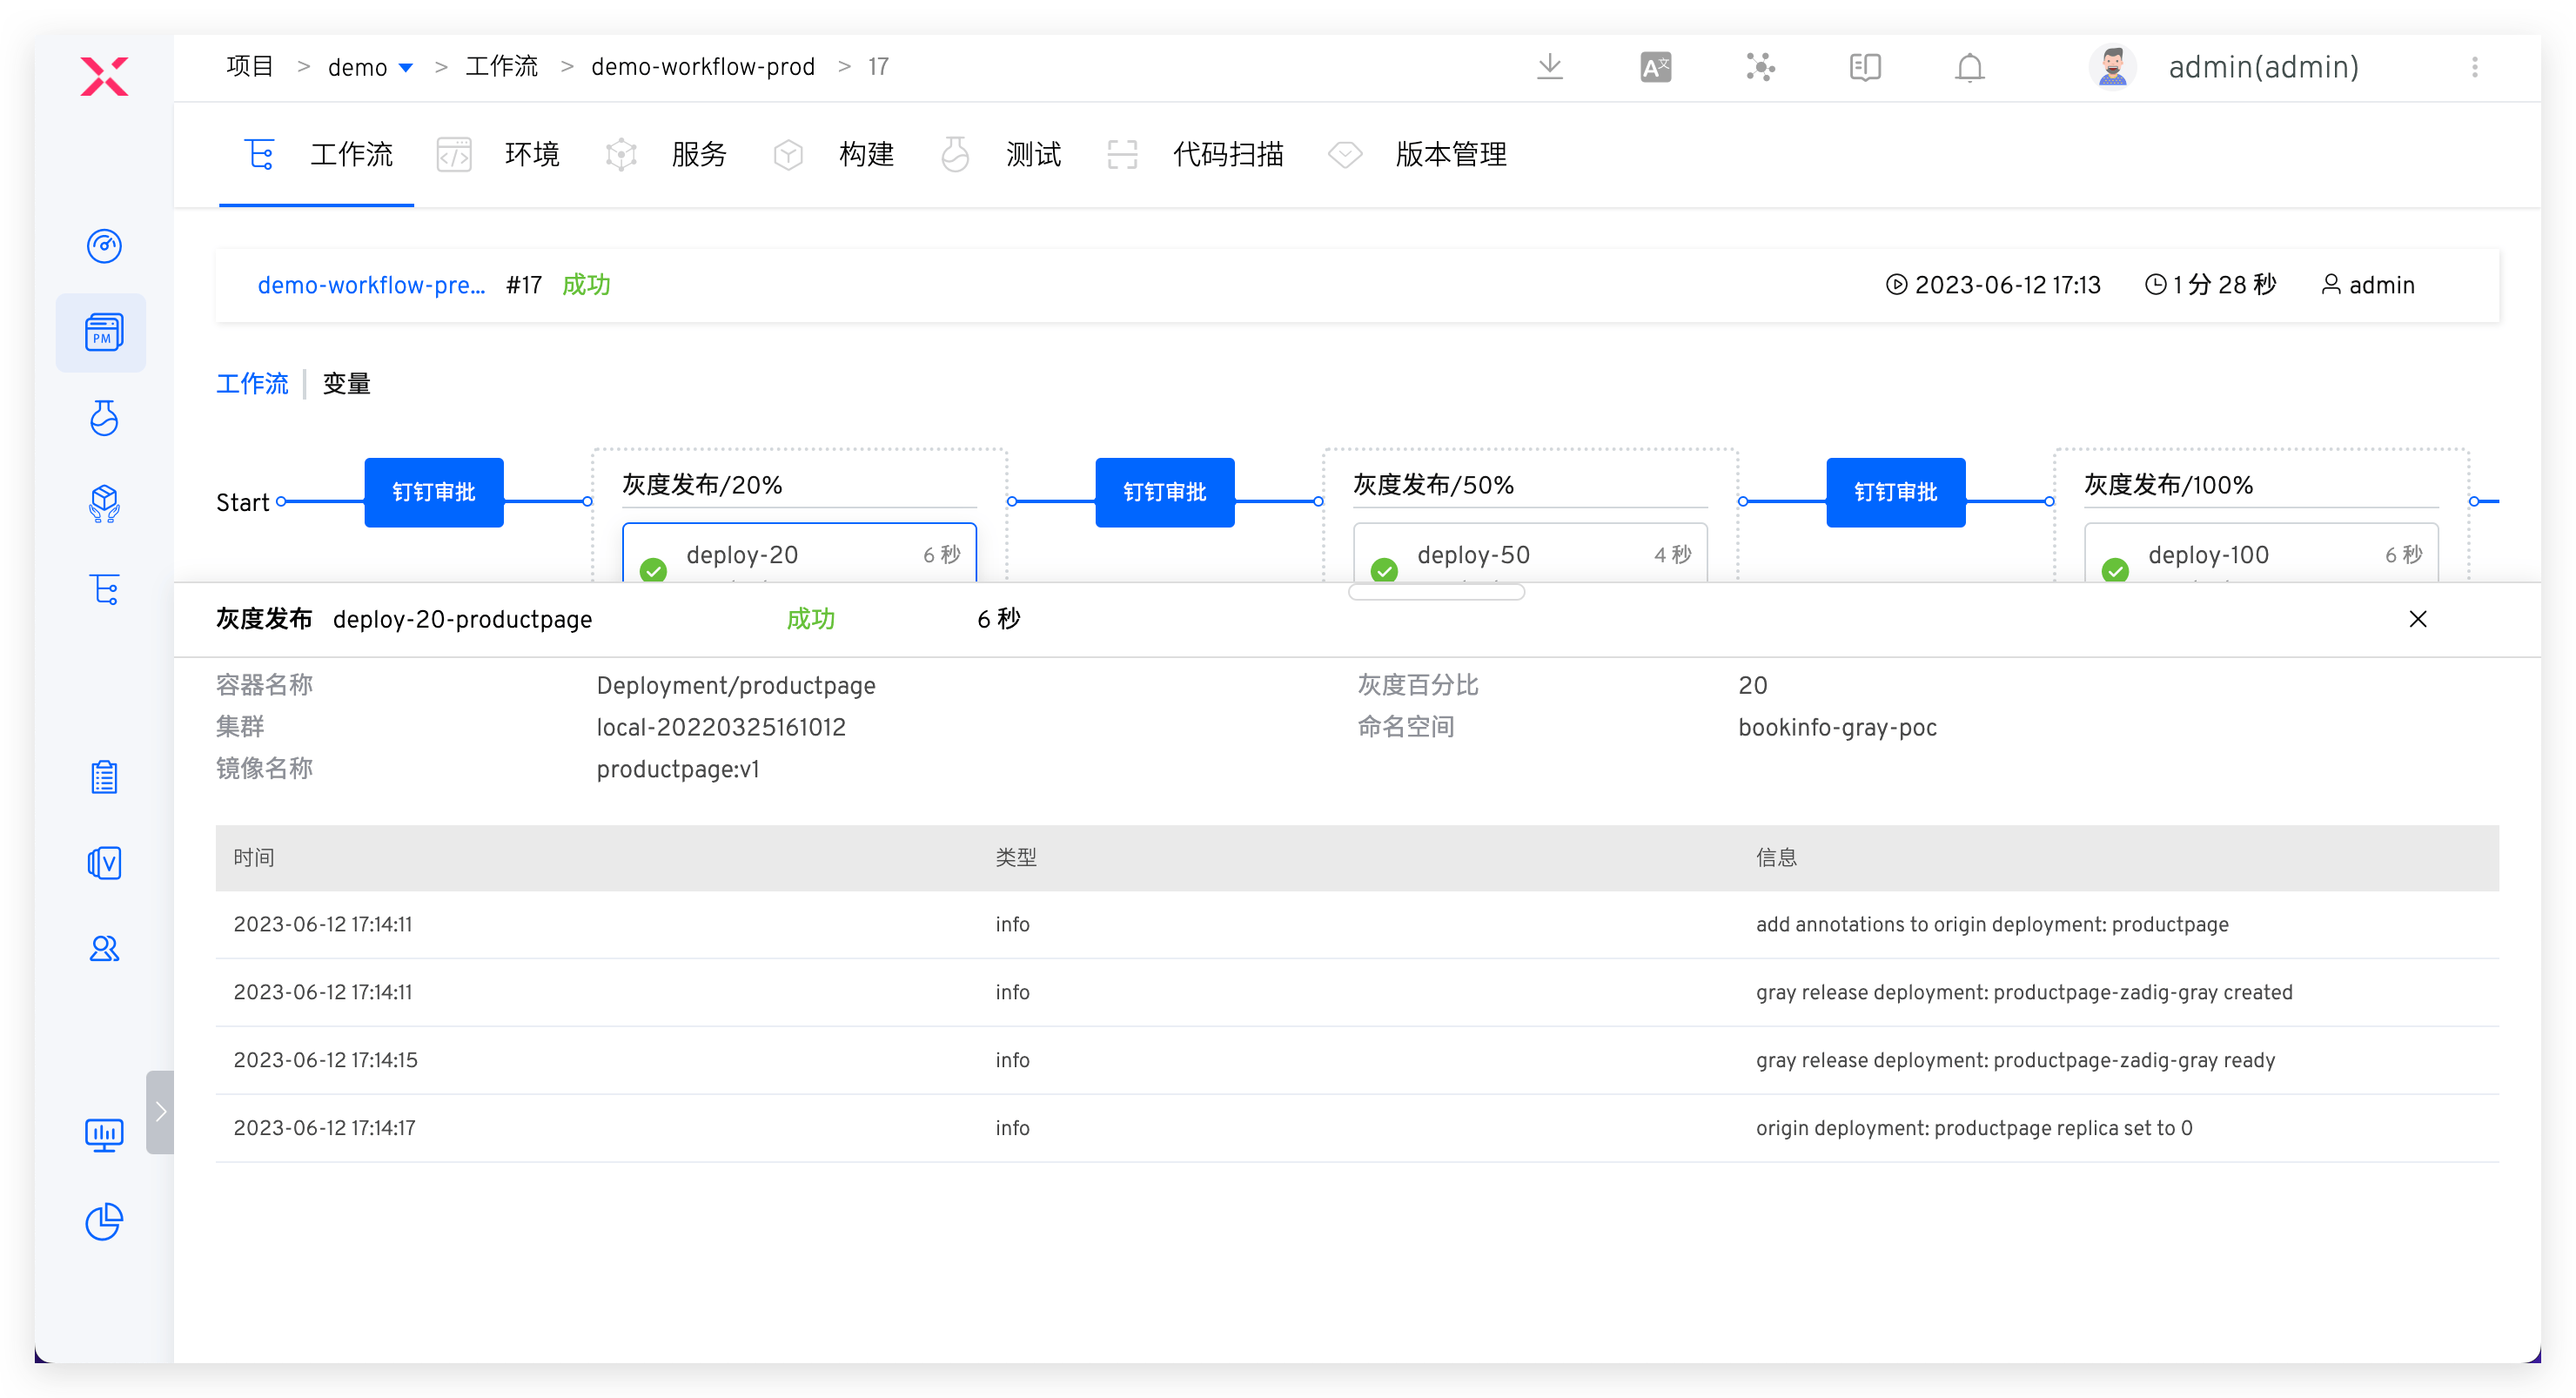The width and height of the screenshot is (2576, 1398).
Task: Open the documentation book icon
Action: click(x=1864, y=67)
